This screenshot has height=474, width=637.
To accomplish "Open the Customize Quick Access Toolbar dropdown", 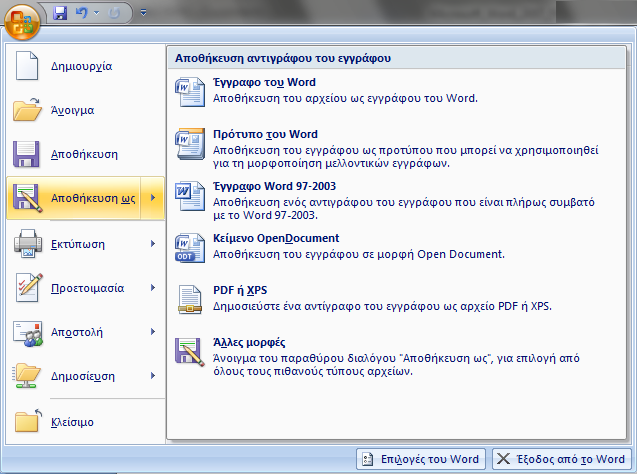I will pyautogui.click(x=143, y=13).
